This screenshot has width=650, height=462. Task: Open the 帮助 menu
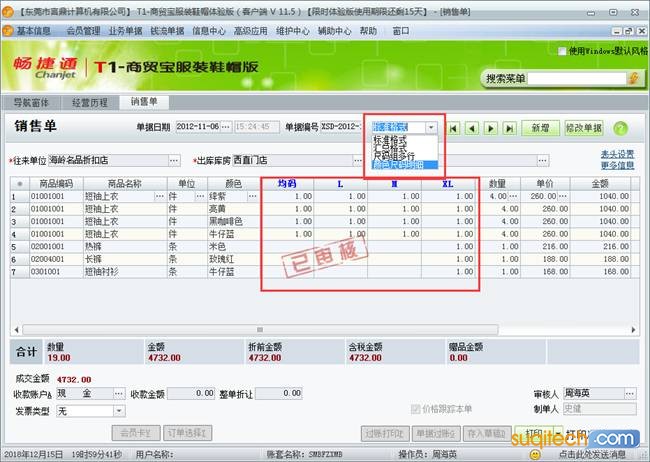(368, 31)
